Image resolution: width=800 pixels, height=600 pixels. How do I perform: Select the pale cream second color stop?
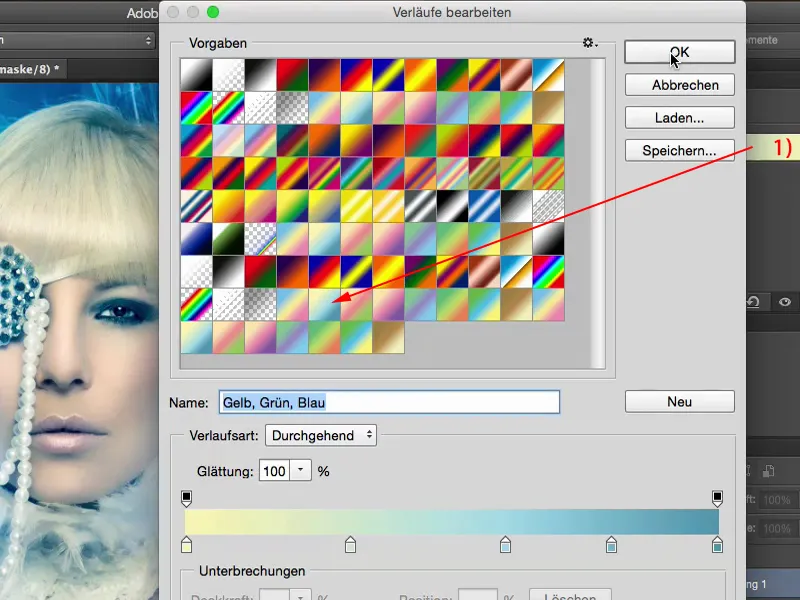coord(350,544)
